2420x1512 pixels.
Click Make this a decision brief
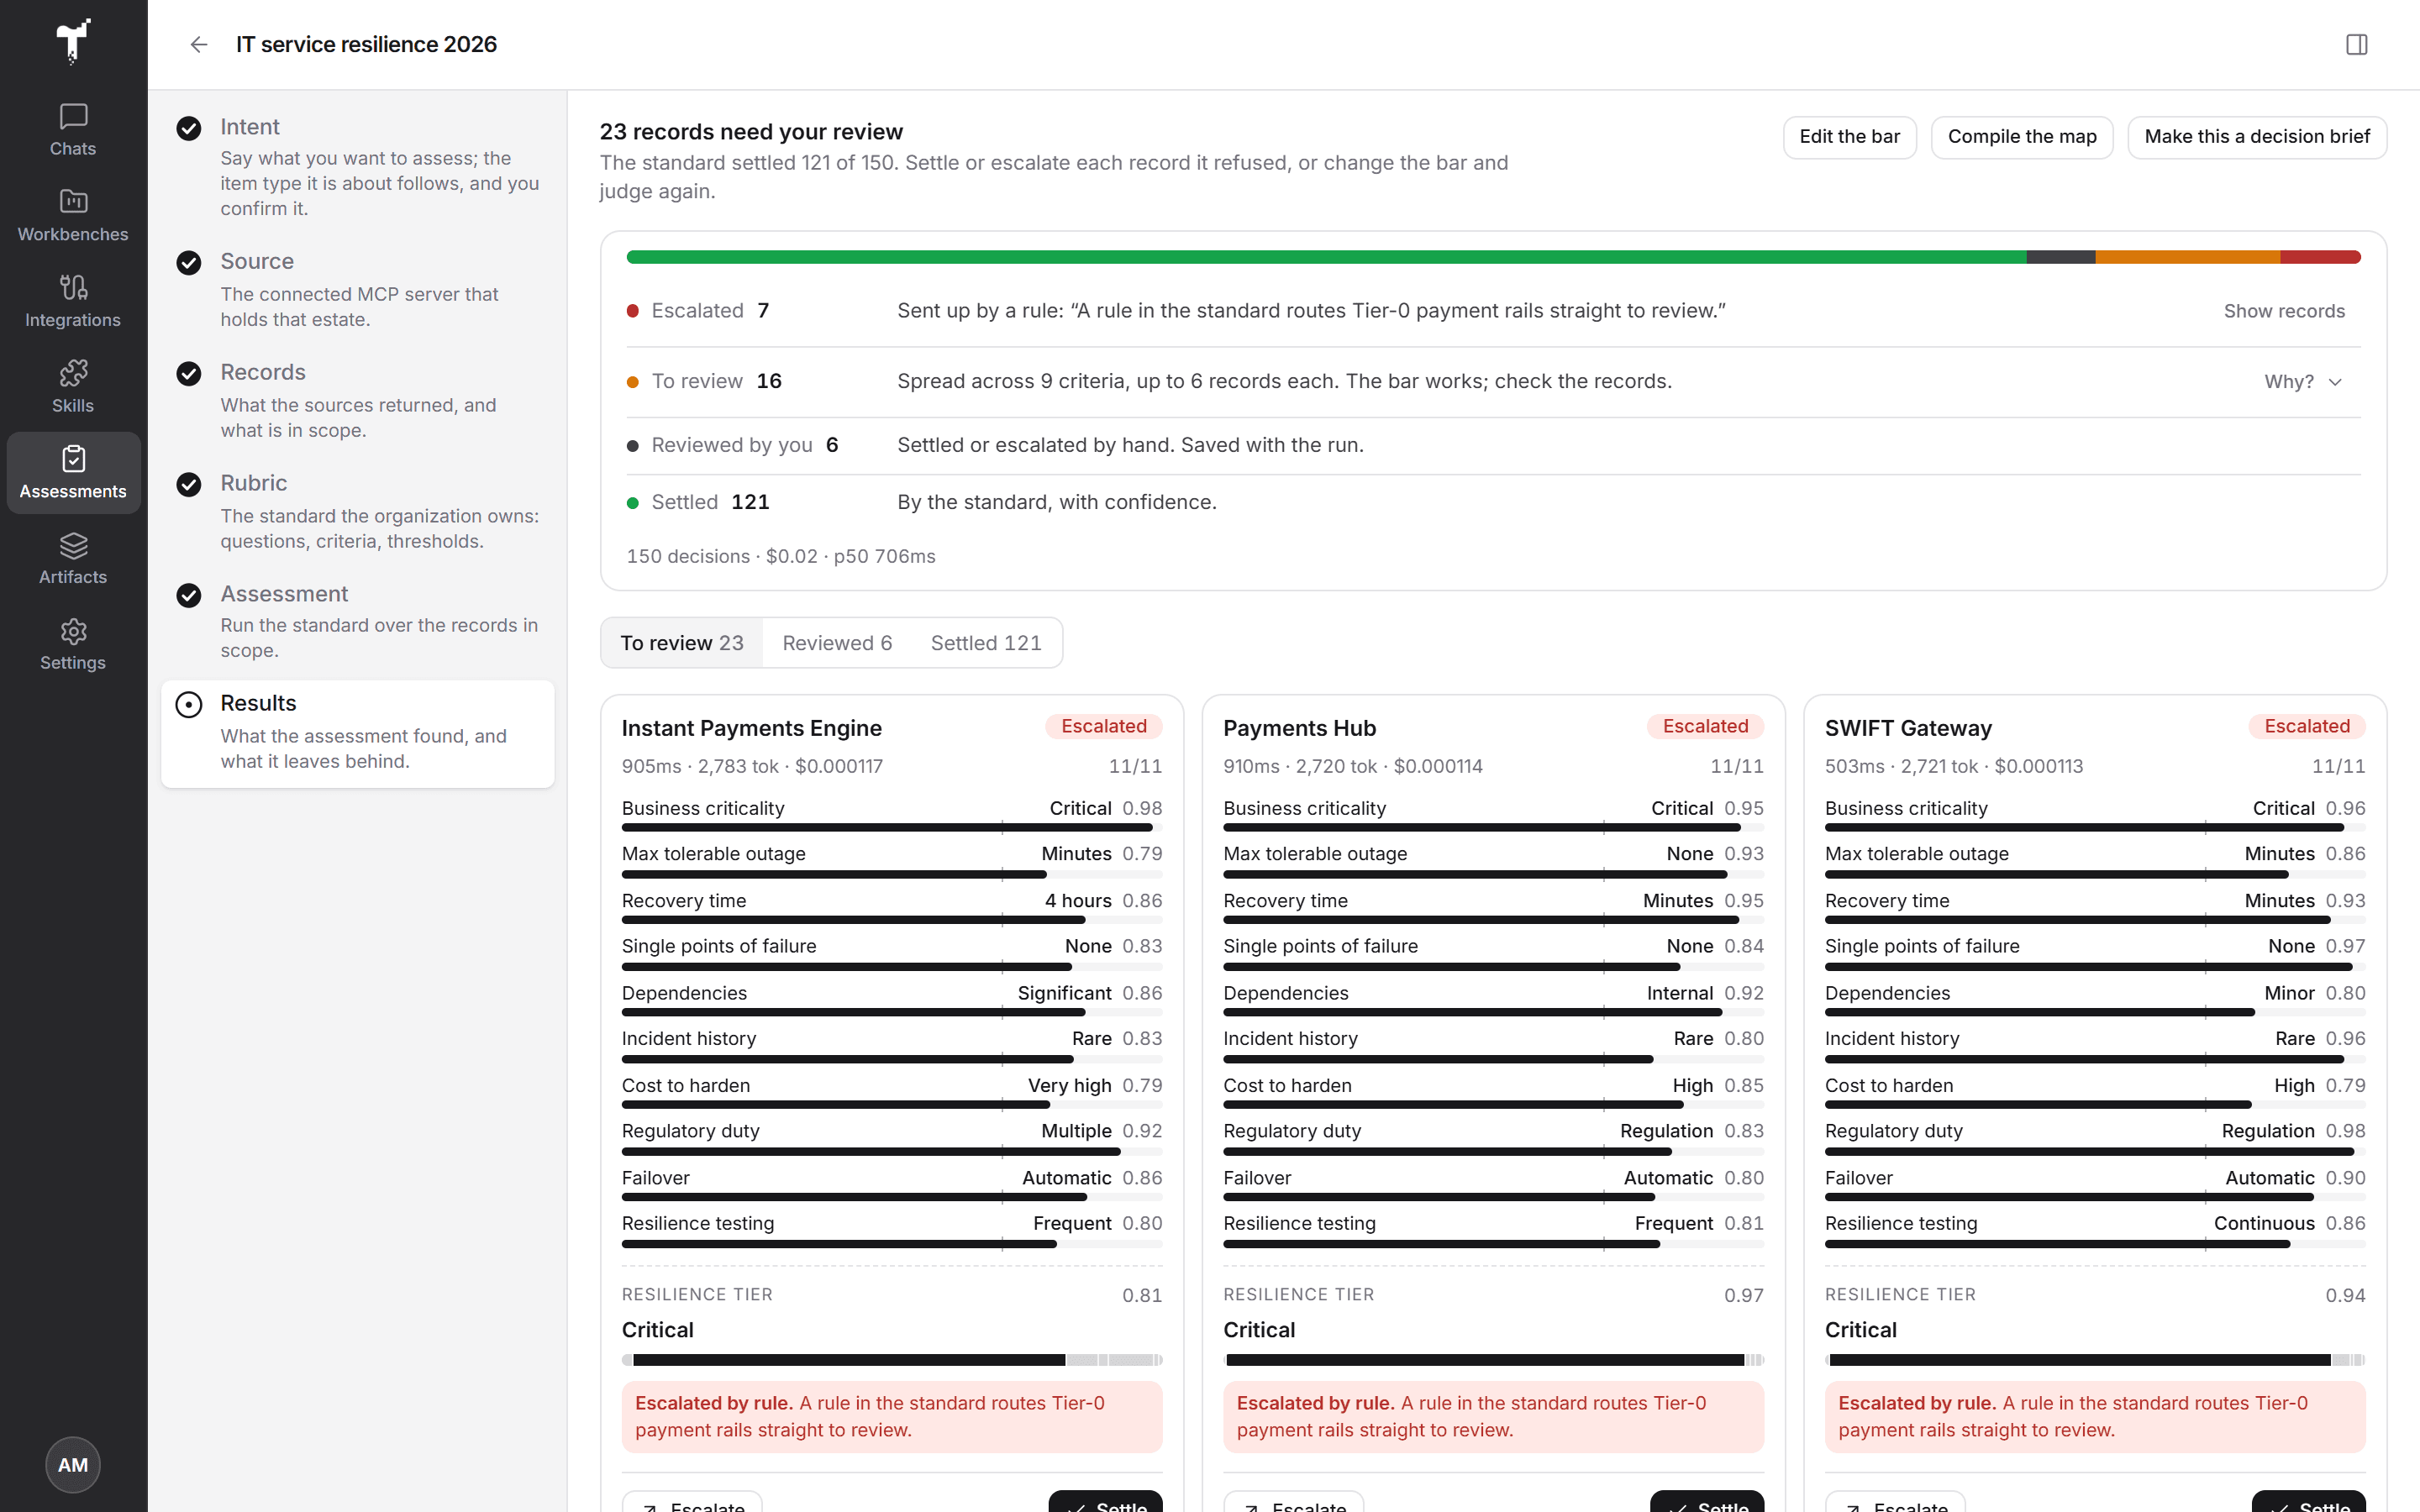tap(2256, 137)
